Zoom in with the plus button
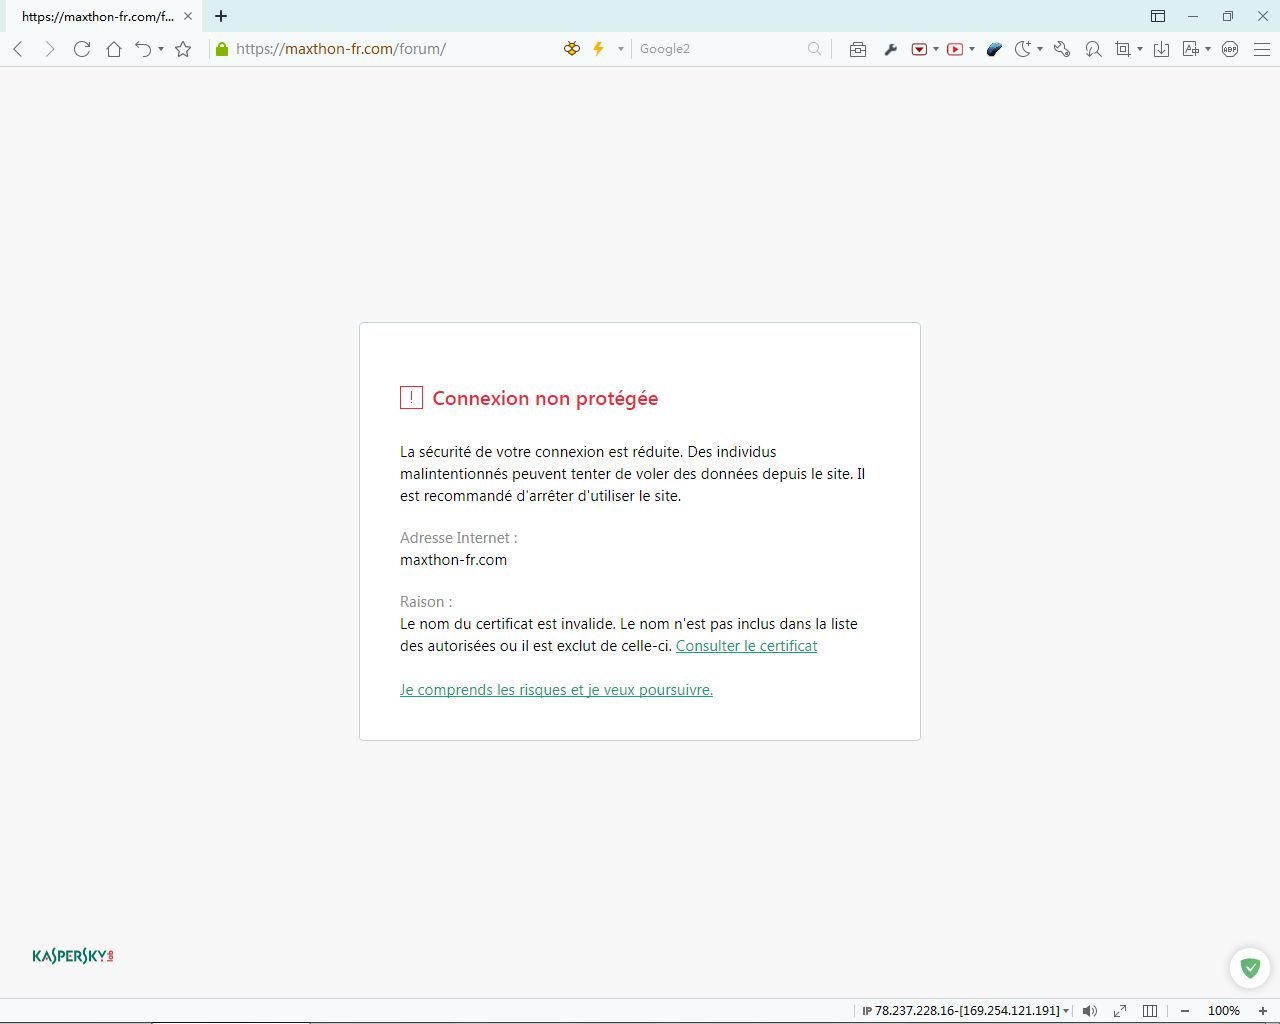The height and width of the screenshot is (1024, 1280). (x=1263, y=1011)
